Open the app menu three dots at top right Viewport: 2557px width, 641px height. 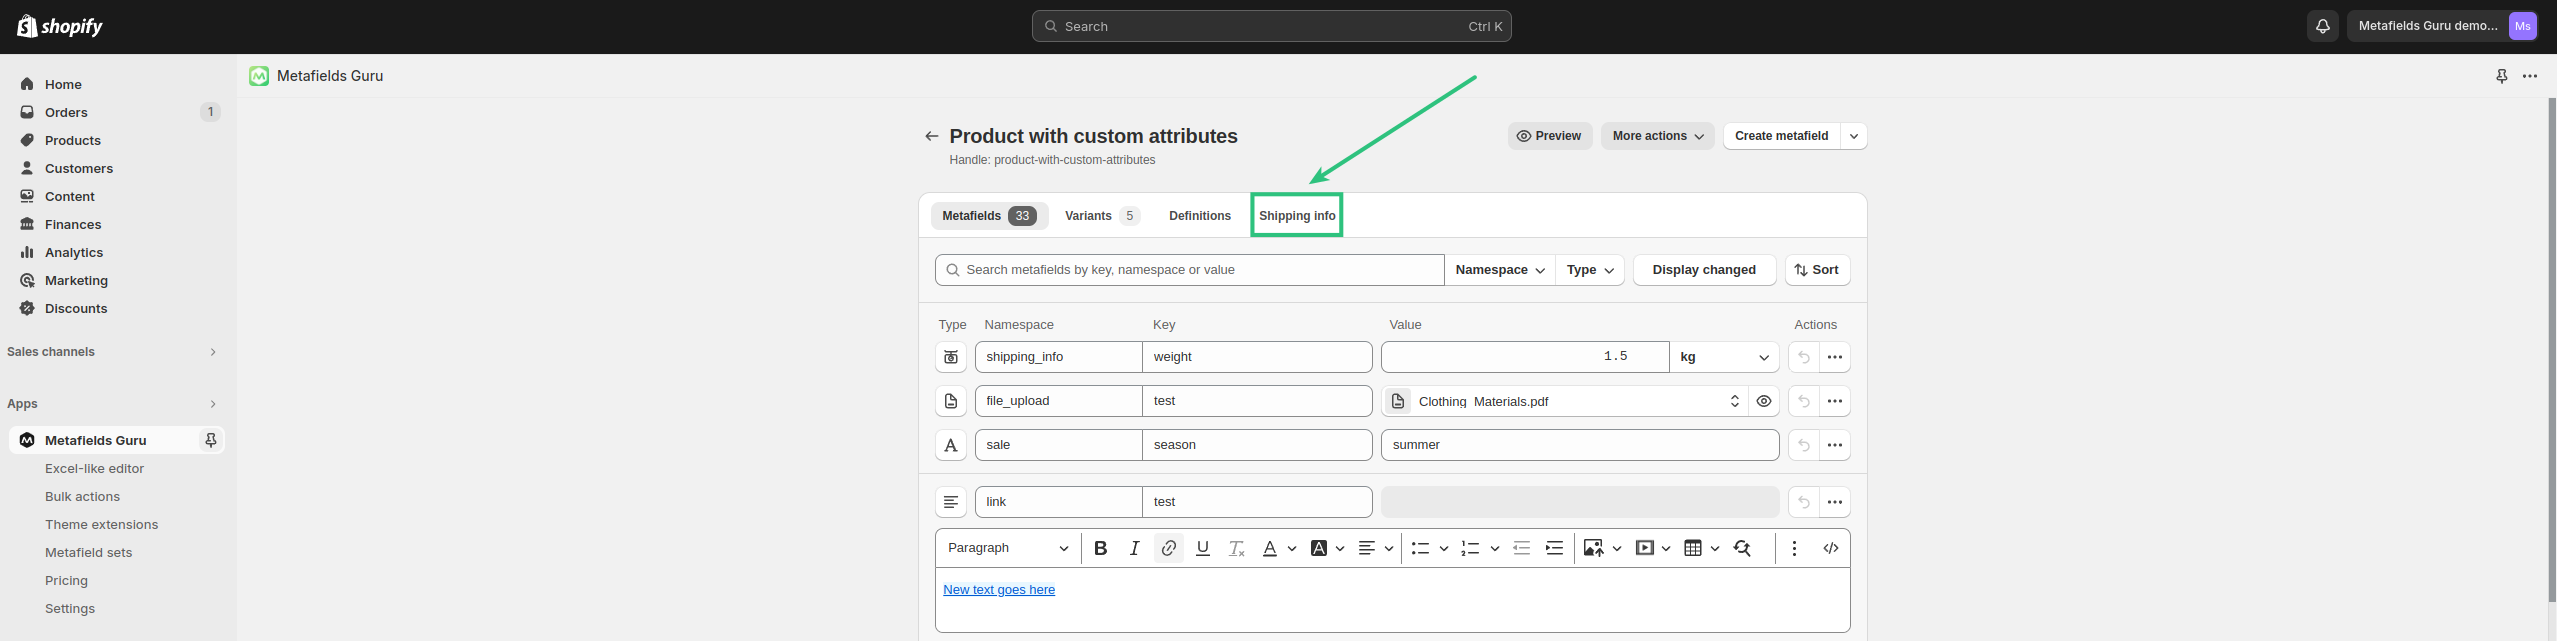point(2529,76)
